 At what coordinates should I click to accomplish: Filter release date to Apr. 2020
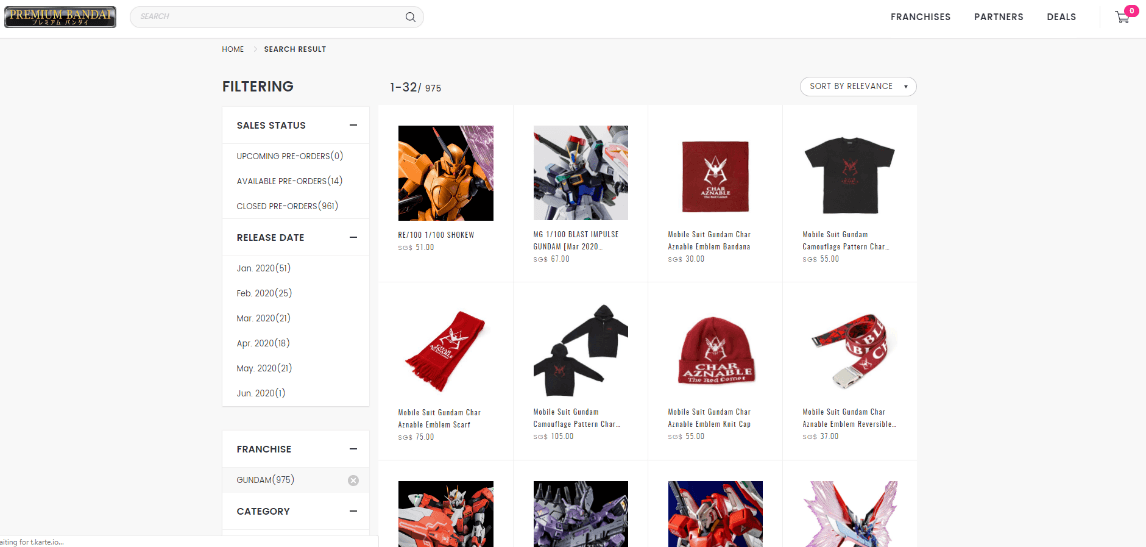pos(263,343)
